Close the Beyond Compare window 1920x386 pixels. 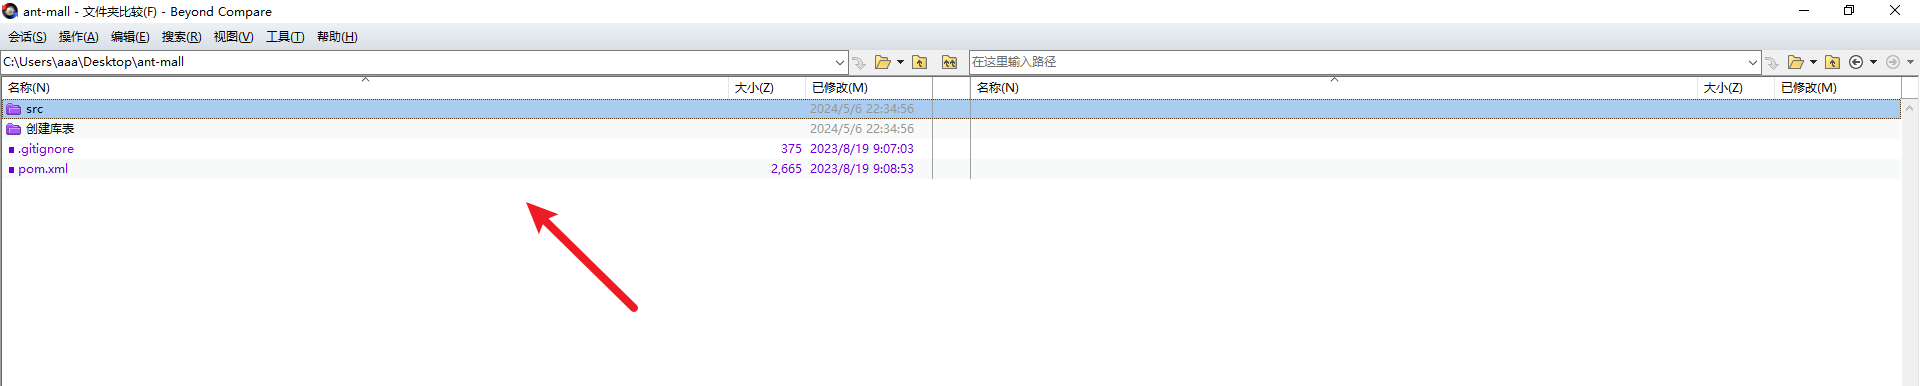click(1895, 11)
